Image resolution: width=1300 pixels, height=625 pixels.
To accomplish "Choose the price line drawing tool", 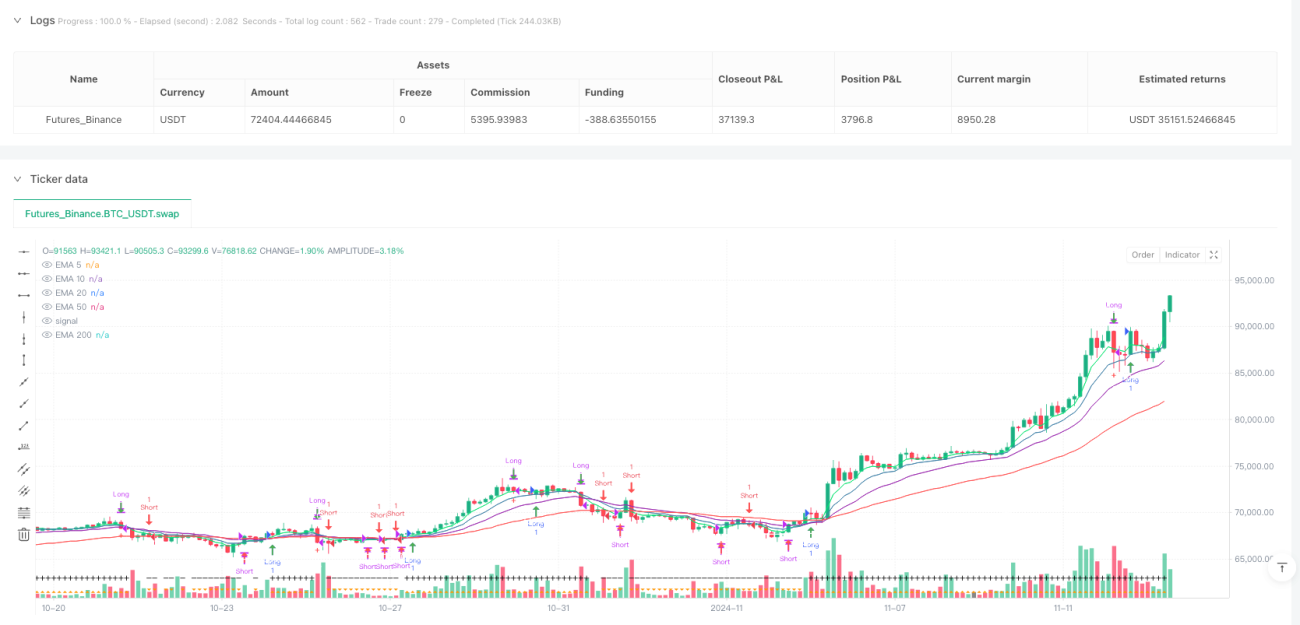I will pyautogui.click(x=24, y=447).
